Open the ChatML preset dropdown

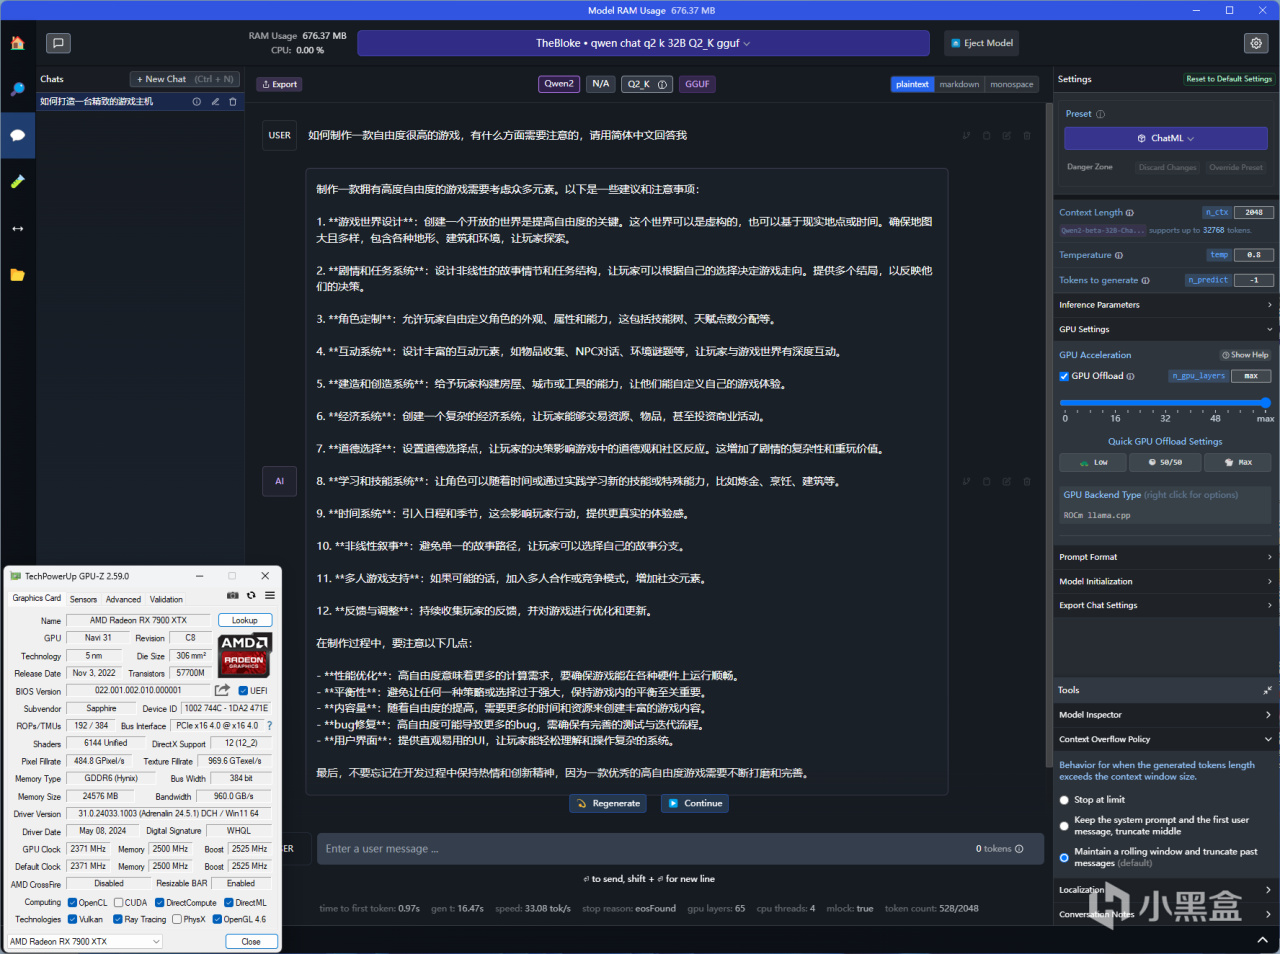1166,139
